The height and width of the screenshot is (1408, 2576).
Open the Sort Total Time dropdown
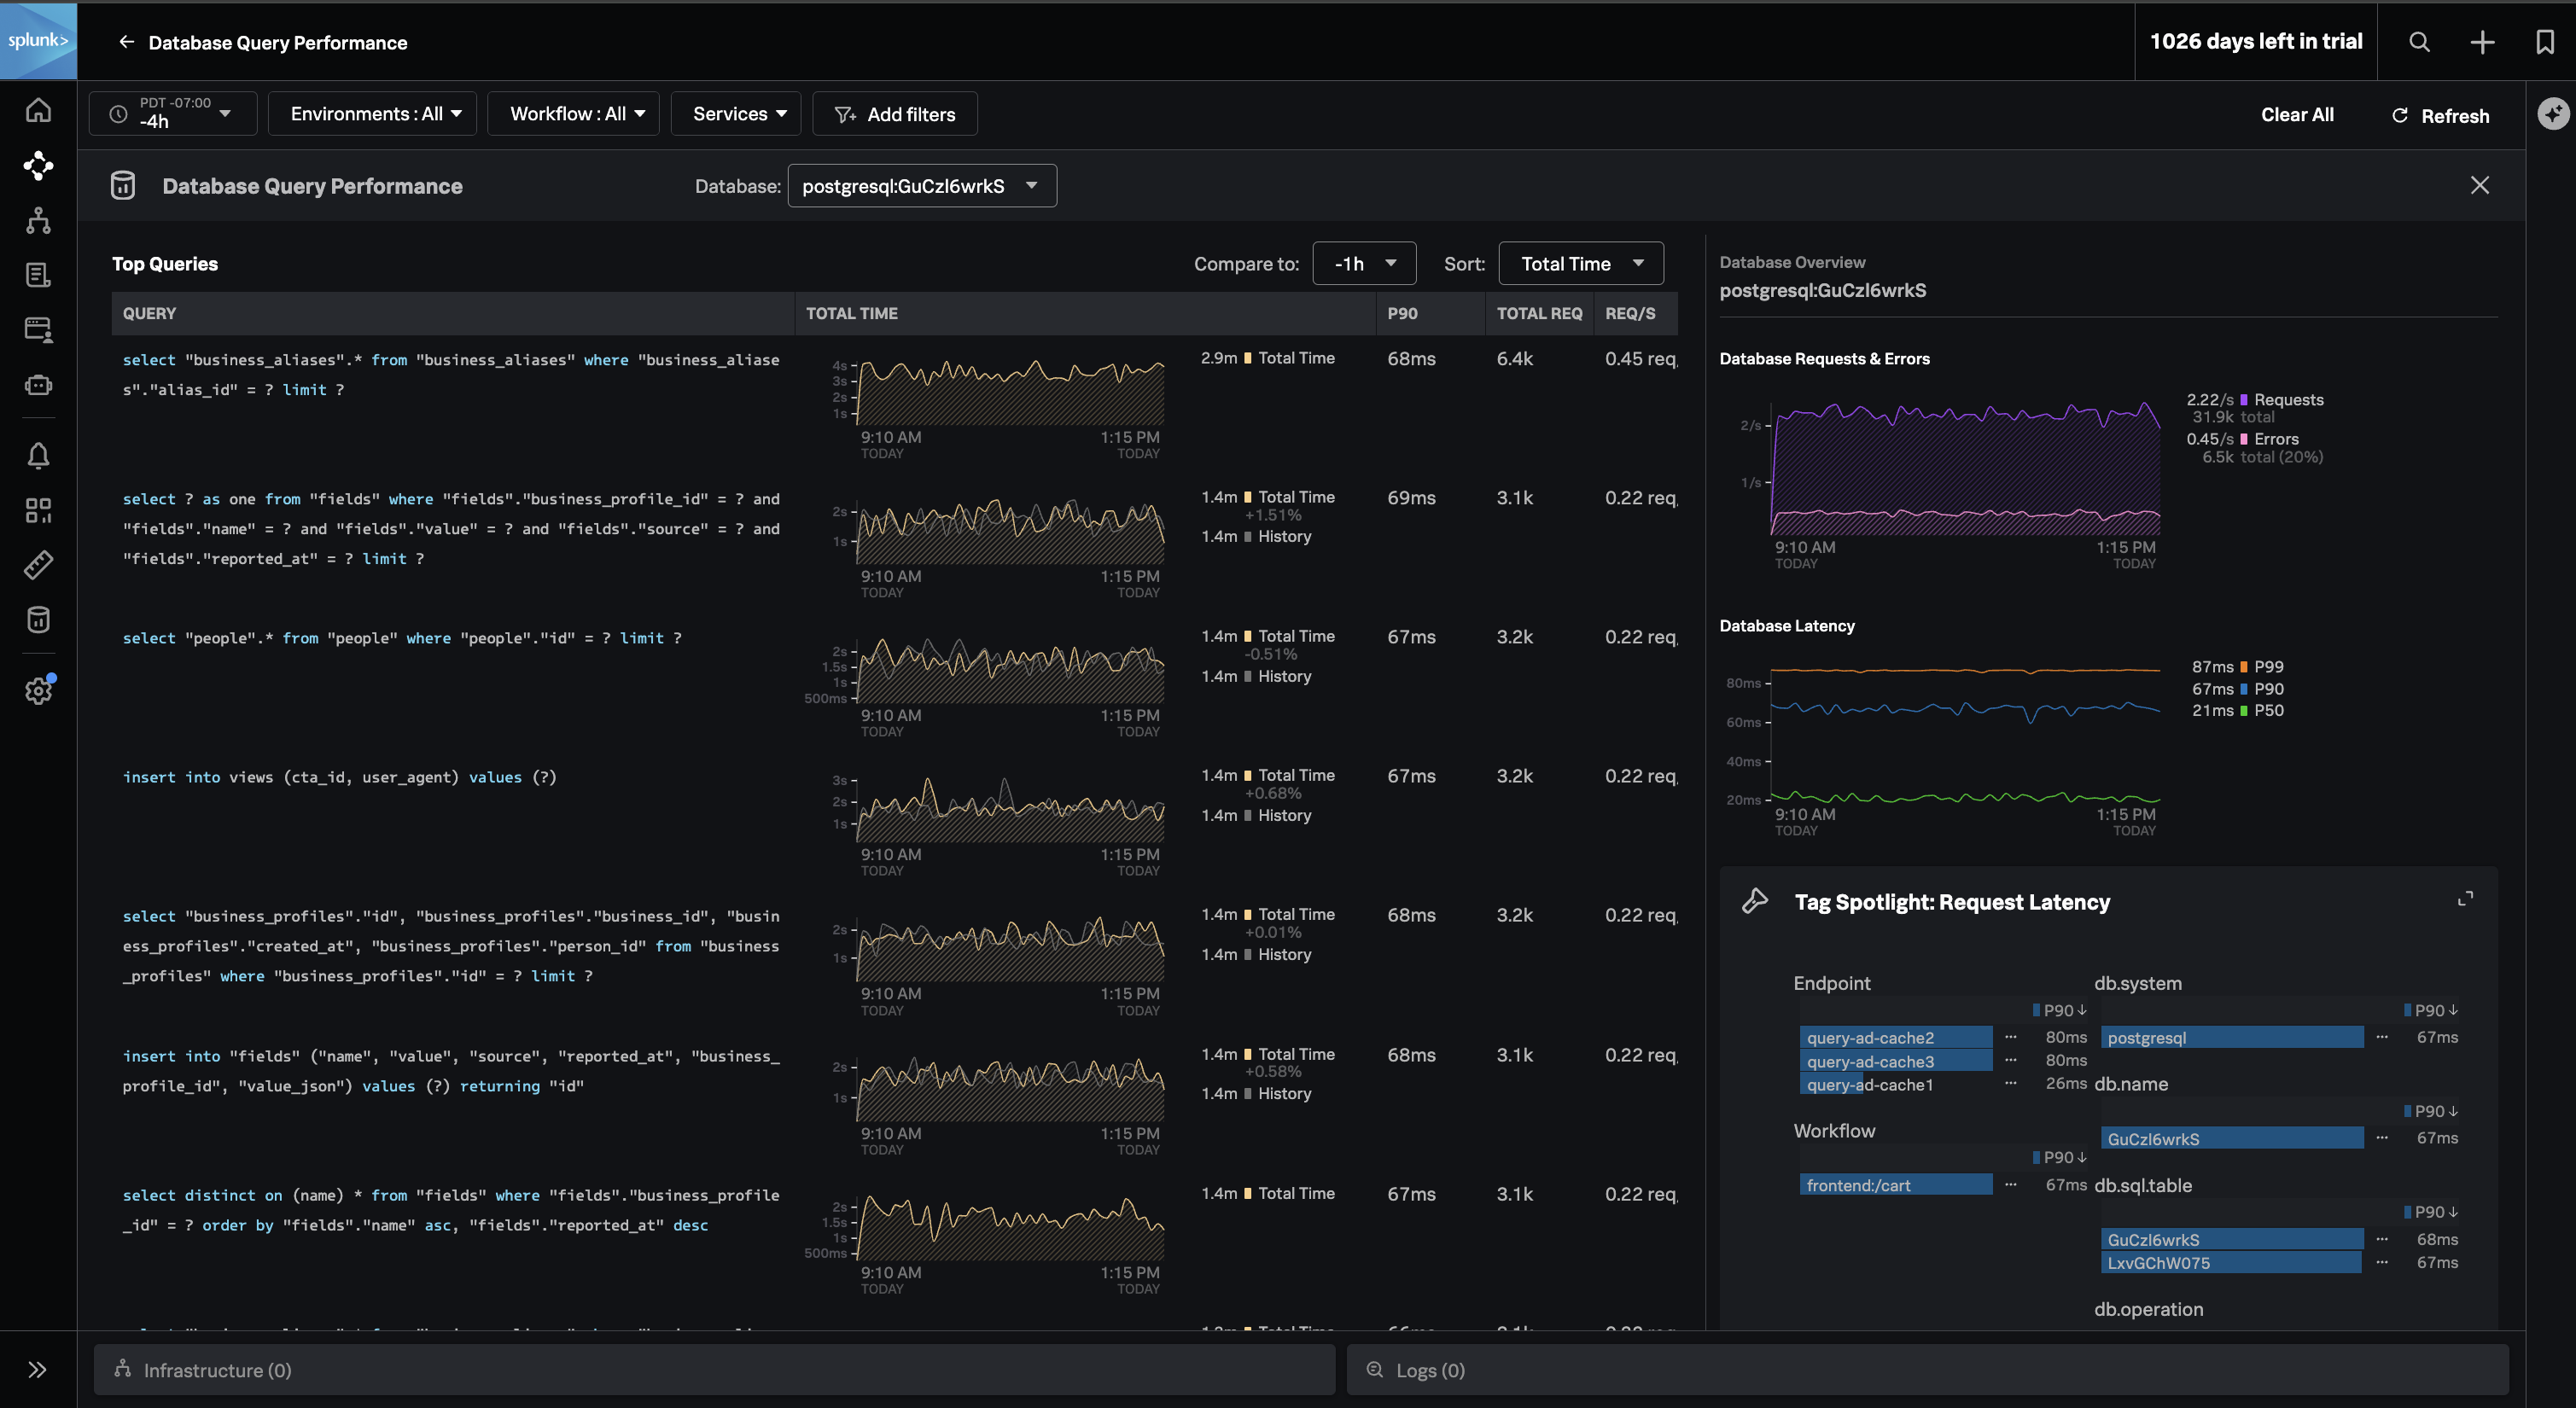coord(1580,264)
